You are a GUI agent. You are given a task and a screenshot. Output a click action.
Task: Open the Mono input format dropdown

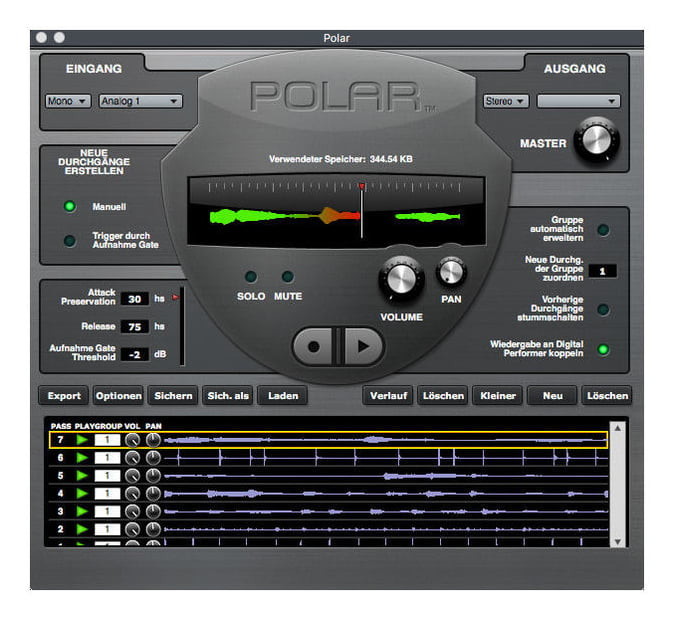pos(68,101)
